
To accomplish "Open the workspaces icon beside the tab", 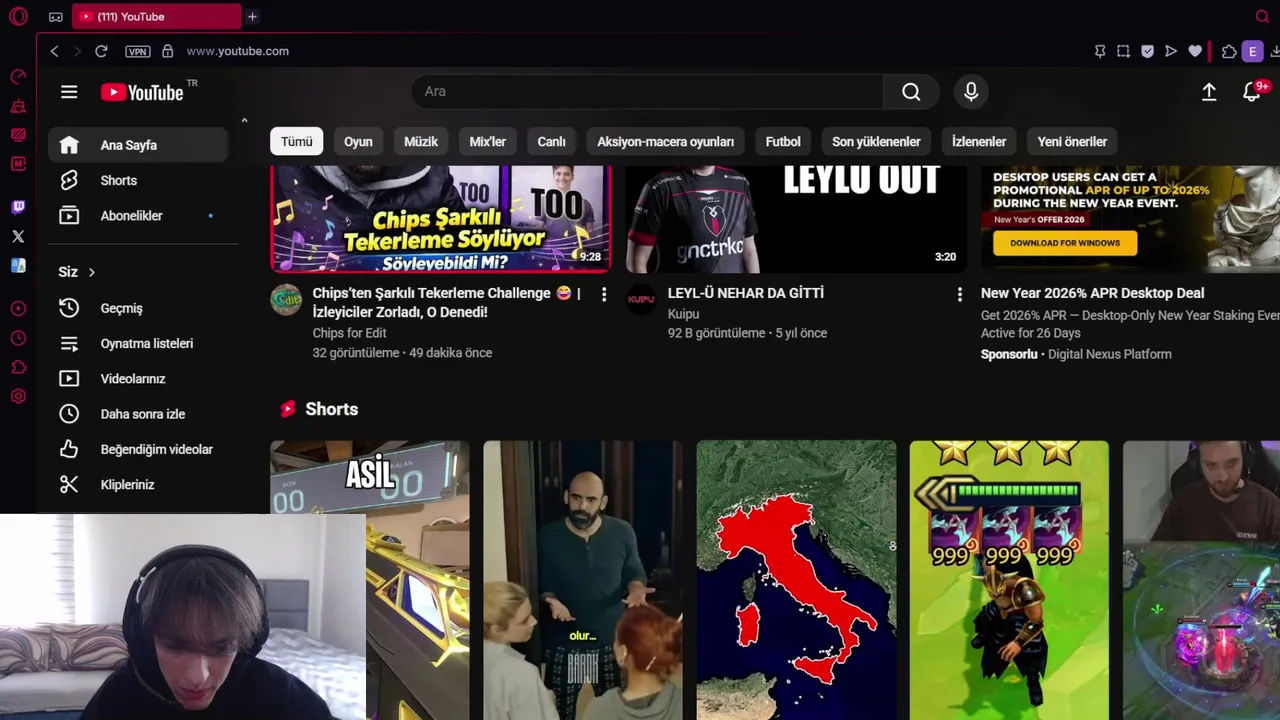I will point(55,17).
